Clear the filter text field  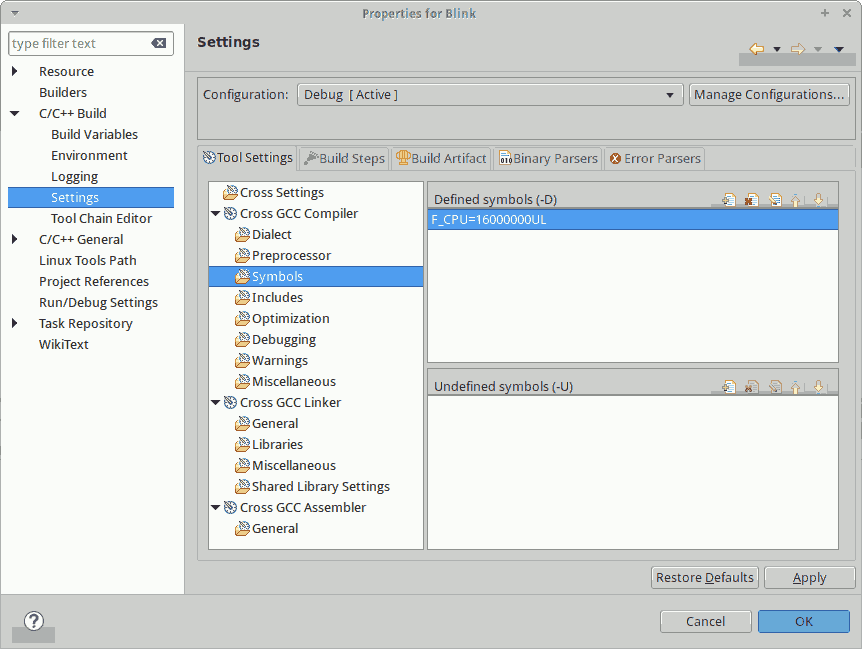click(159, 44)
